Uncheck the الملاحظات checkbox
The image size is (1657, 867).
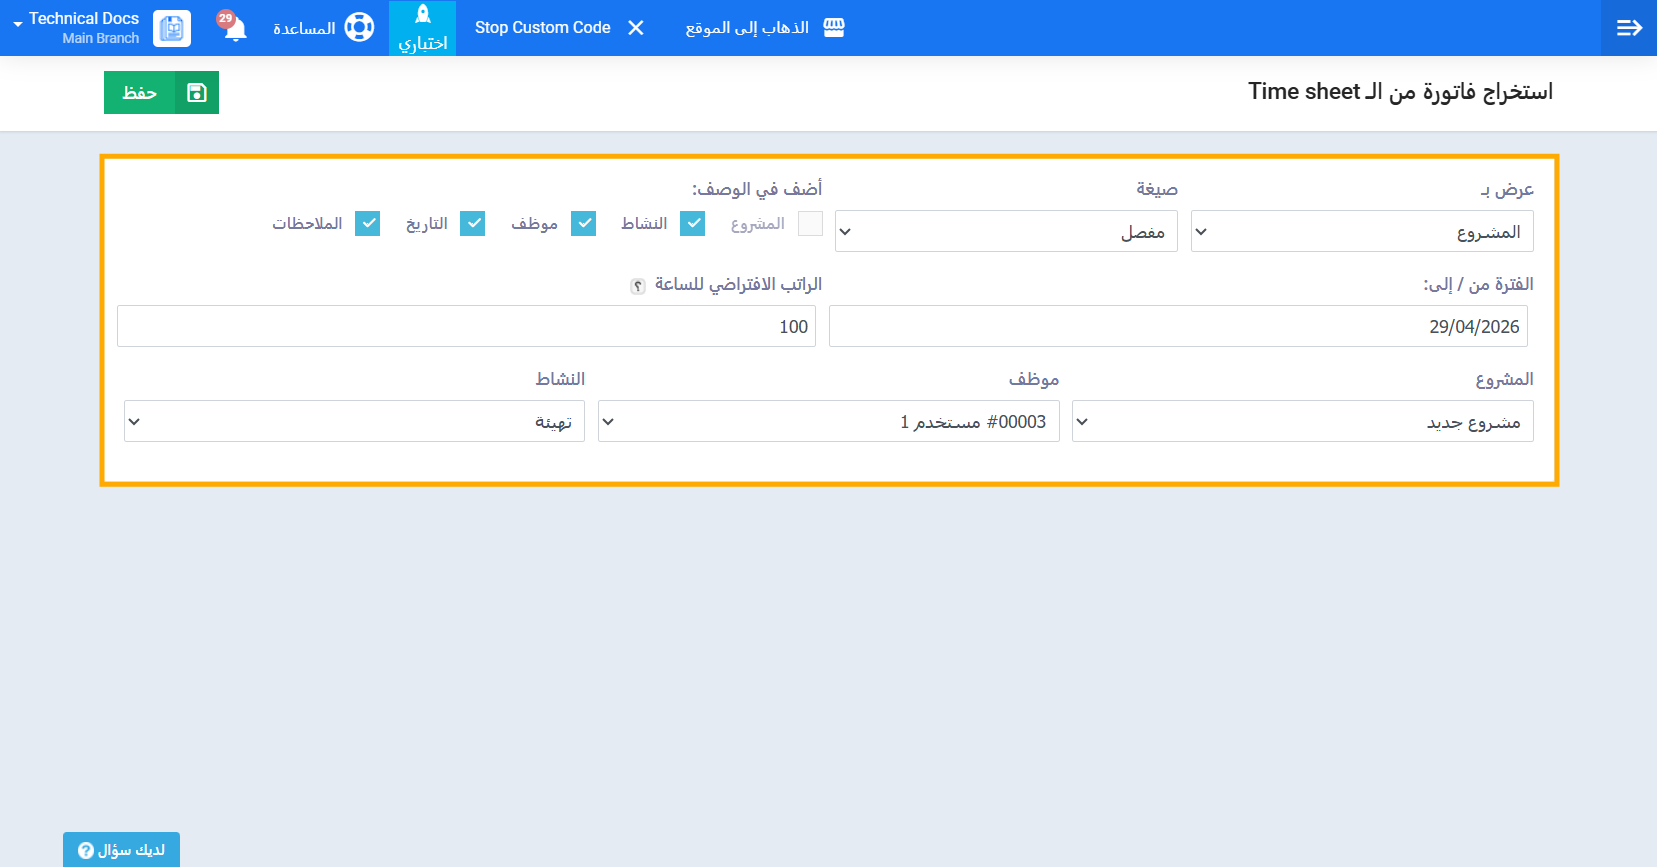[368, 224]
